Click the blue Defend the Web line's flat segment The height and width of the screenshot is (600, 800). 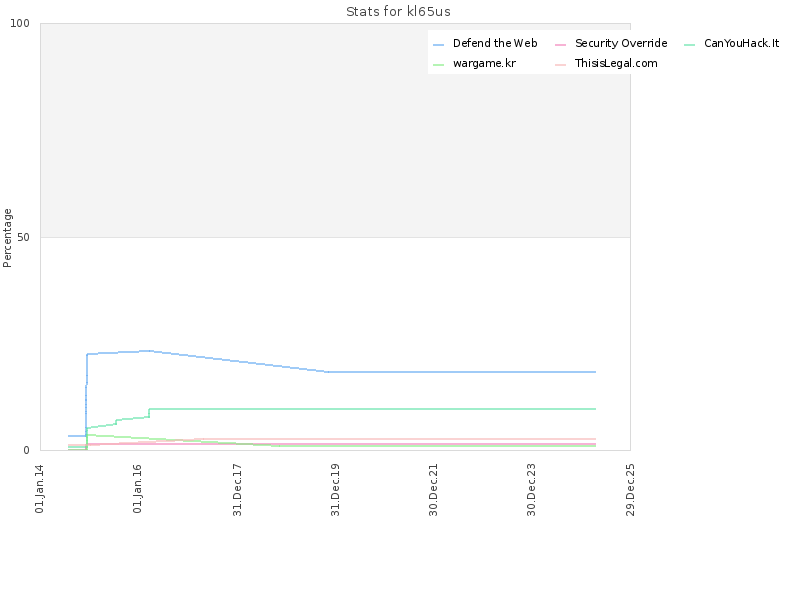pyautogui.click(x=459, y=372)
